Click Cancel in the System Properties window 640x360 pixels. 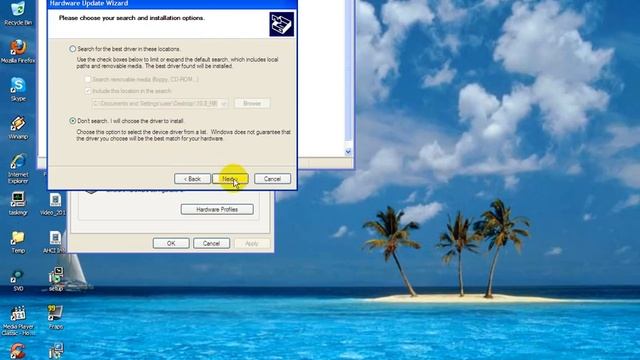click(211, 243)
